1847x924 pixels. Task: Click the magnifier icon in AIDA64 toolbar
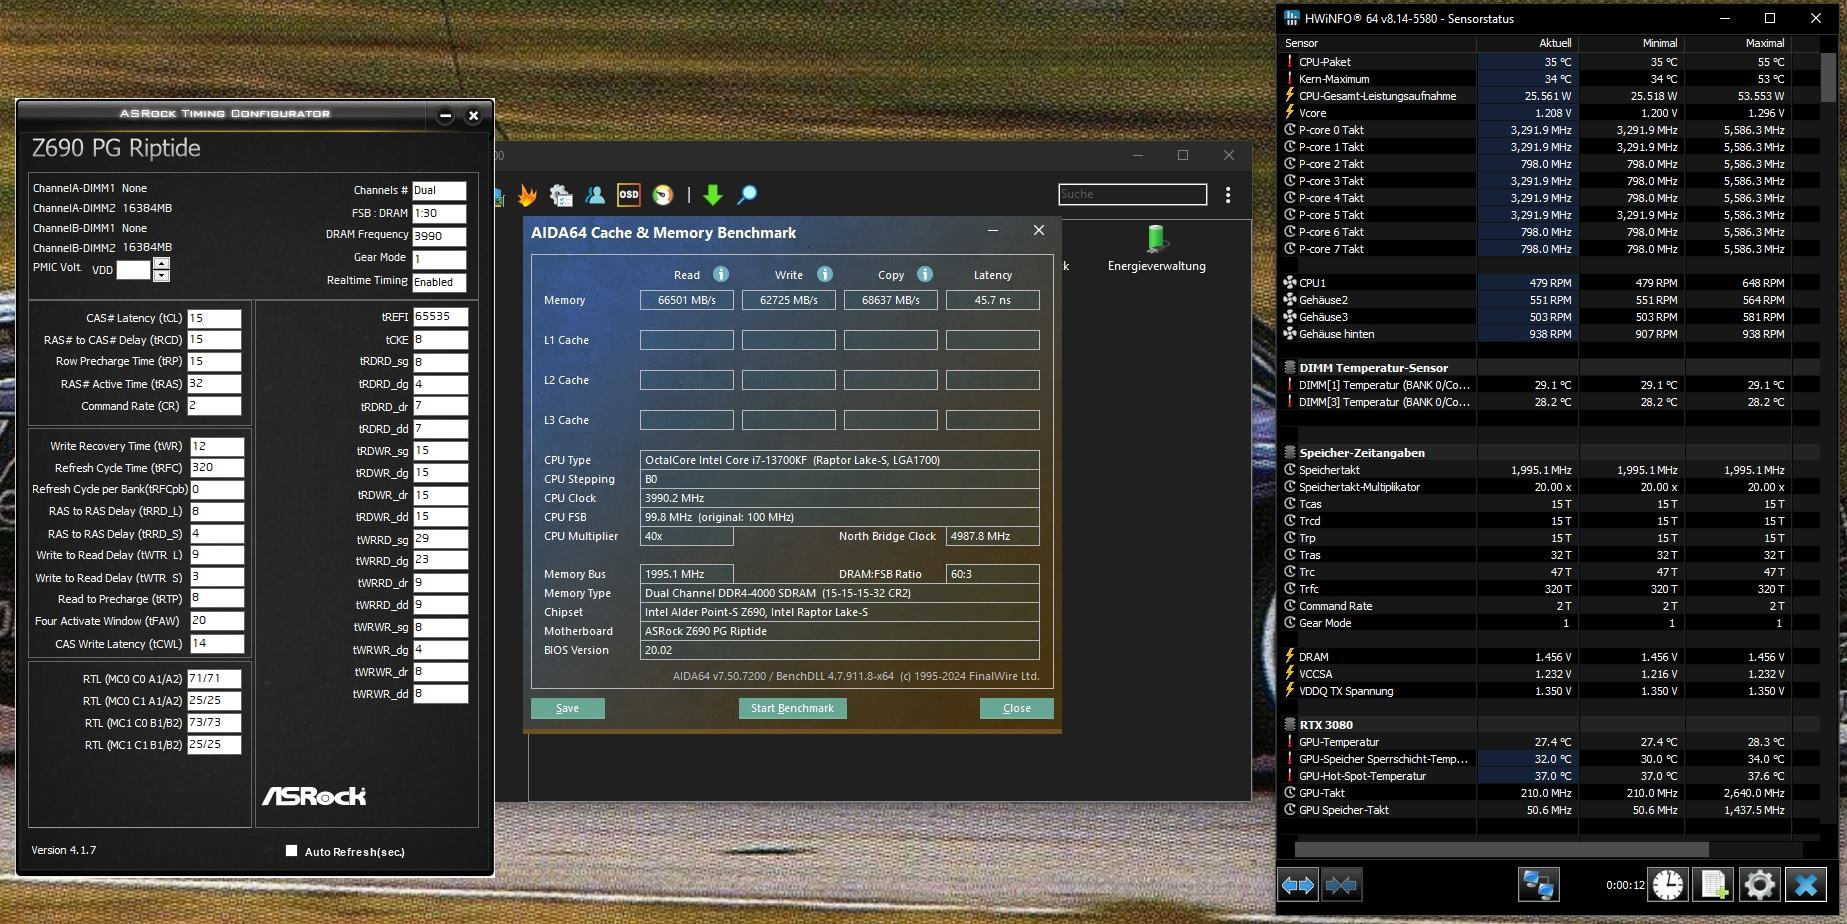[x=747, y=195]
